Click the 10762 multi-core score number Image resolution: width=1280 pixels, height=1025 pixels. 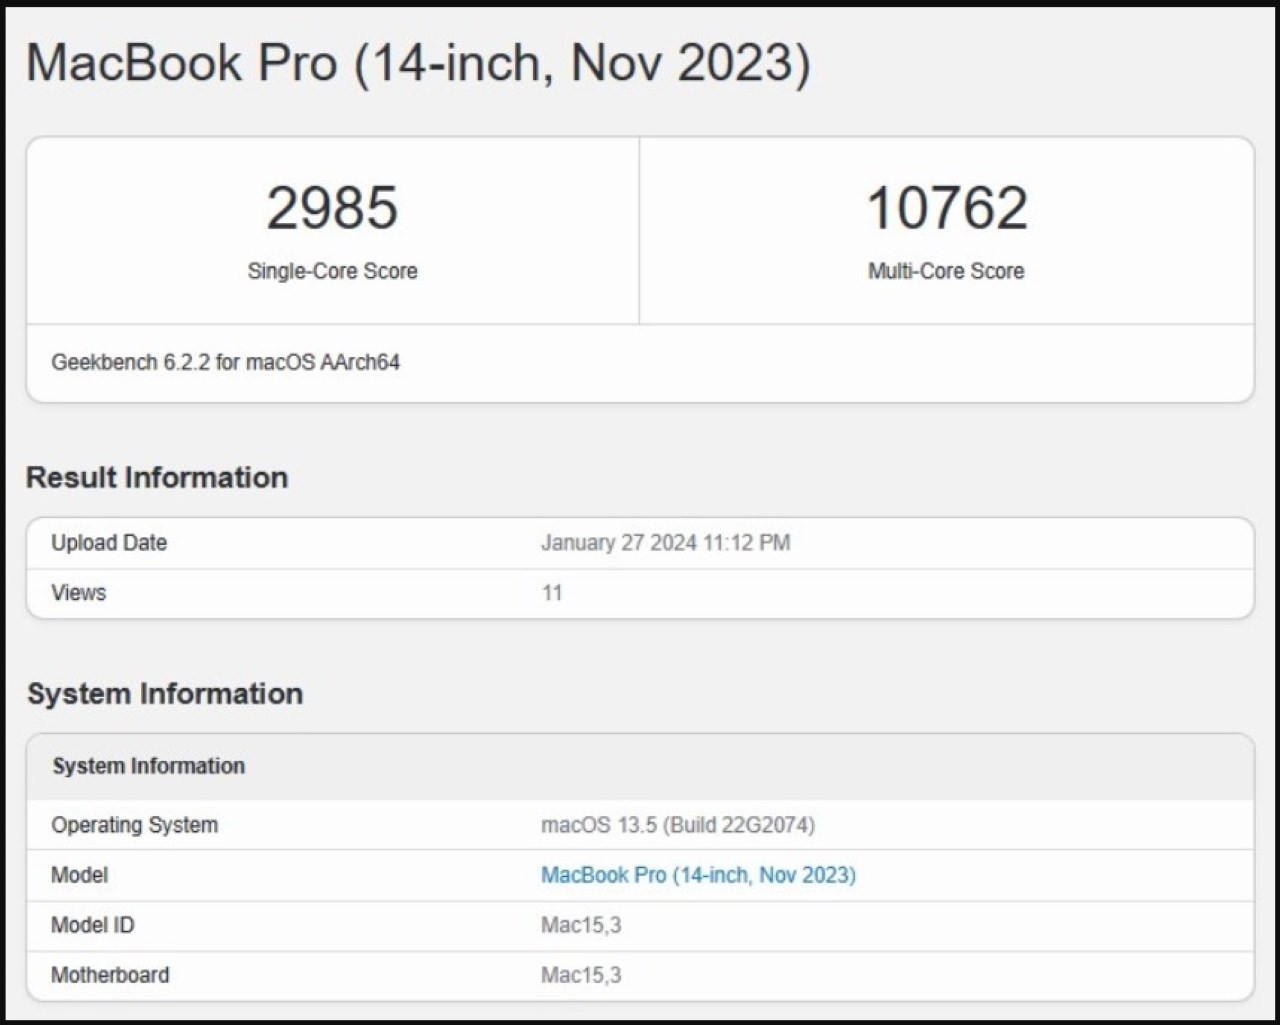tap(946, 207)
